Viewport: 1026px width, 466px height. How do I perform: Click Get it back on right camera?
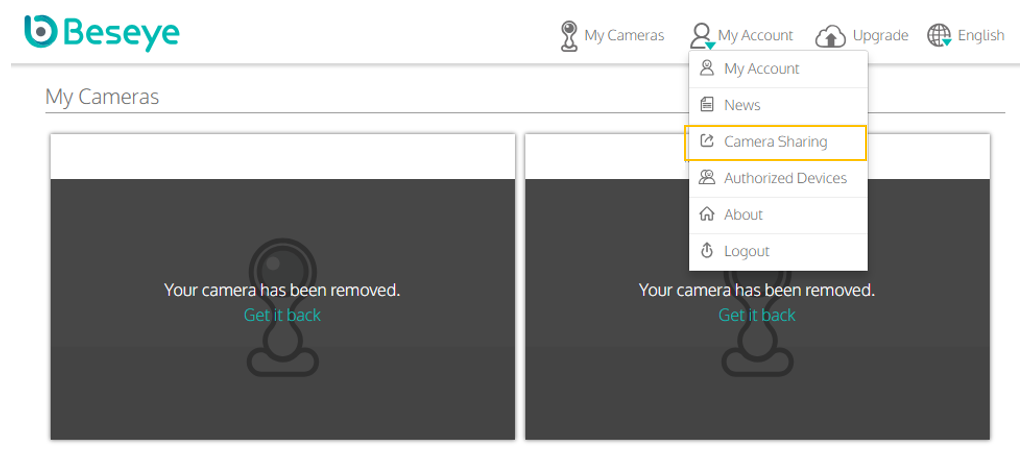pos(757,315)
